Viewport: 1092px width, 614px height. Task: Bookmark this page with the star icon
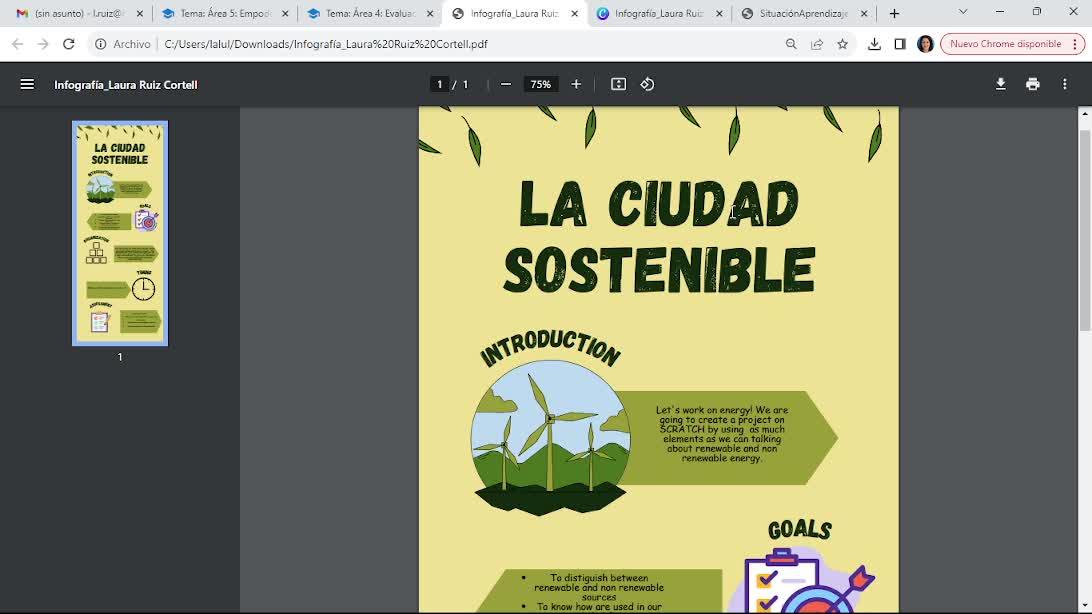tap(842, 44)
